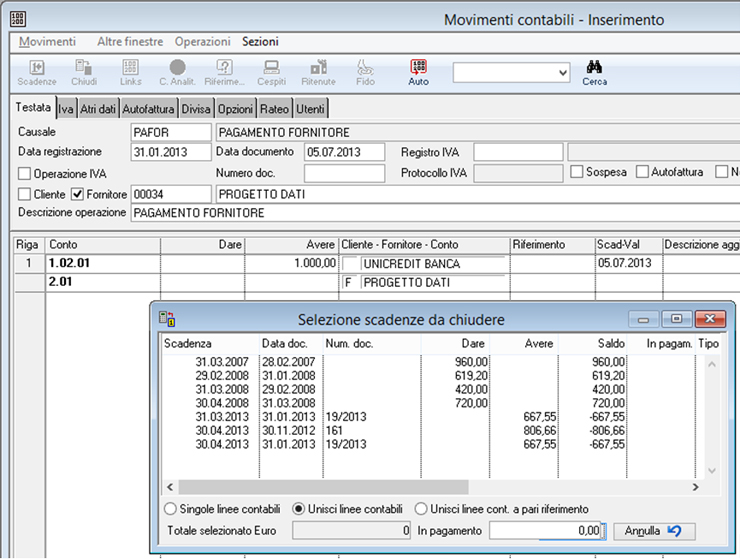Image resolution: width=740 pixels, height=559 pixels.
Task: Click the Auto toolbar icon
Action: pos(418,72)
